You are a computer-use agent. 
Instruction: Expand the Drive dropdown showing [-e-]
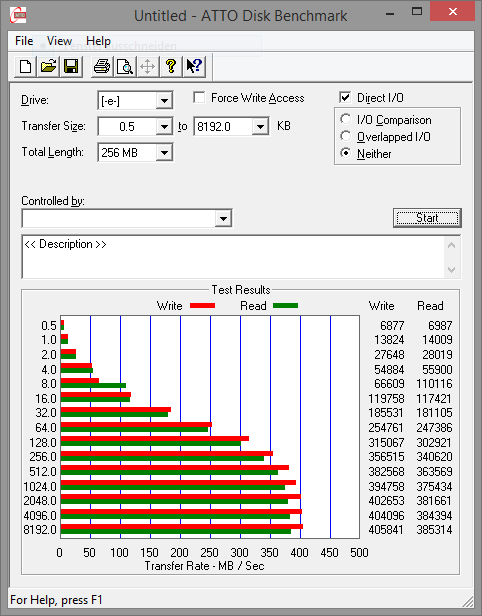pos(164,101)
